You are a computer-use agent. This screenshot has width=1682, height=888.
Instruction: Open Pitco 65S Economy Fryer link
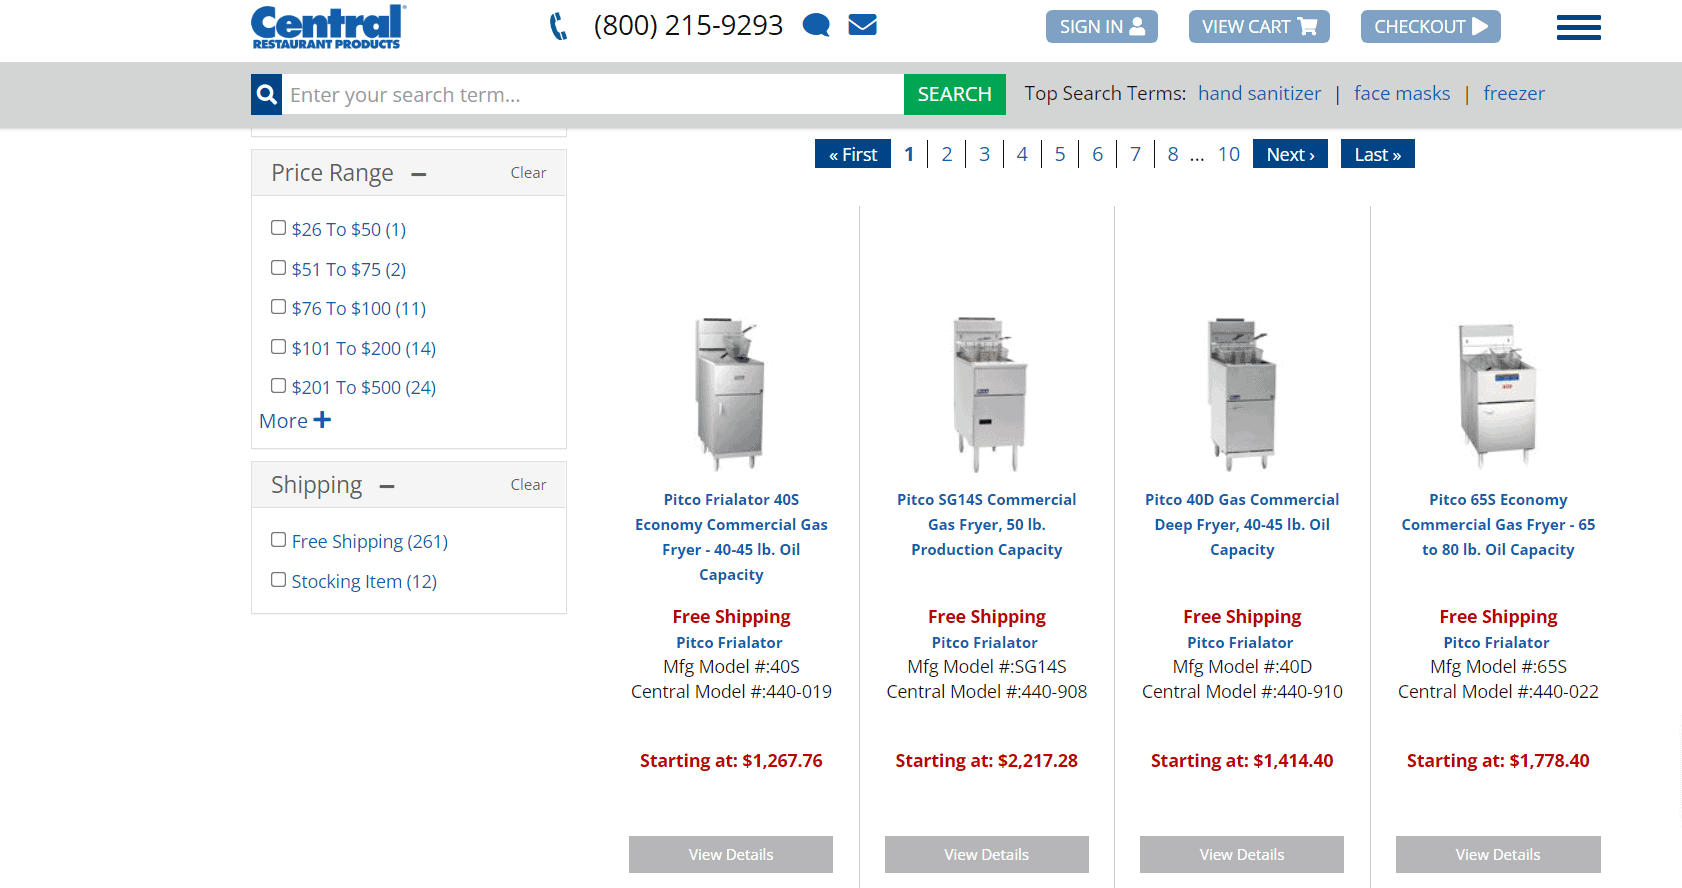[x=1498, y=524]
